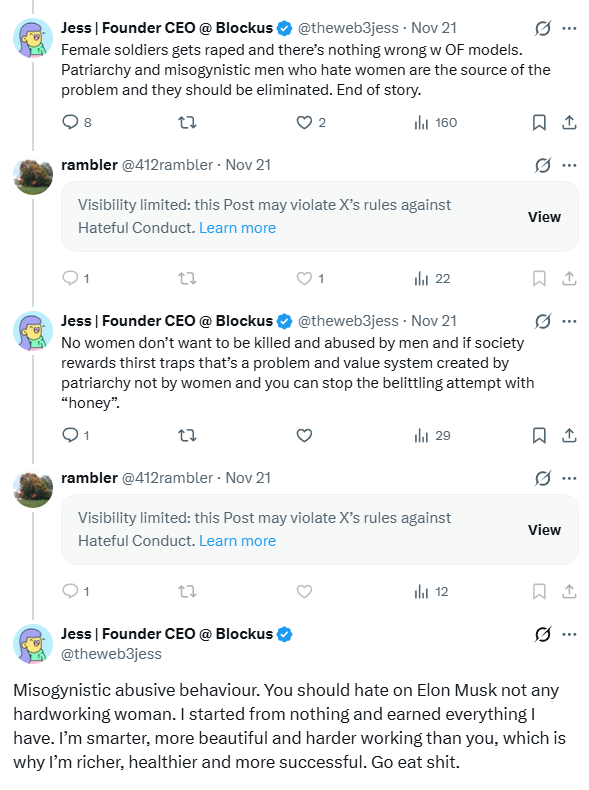
Task: Reply to first Jess post with 8 replies
Action: pyautogui.click(x=76, y=122)
